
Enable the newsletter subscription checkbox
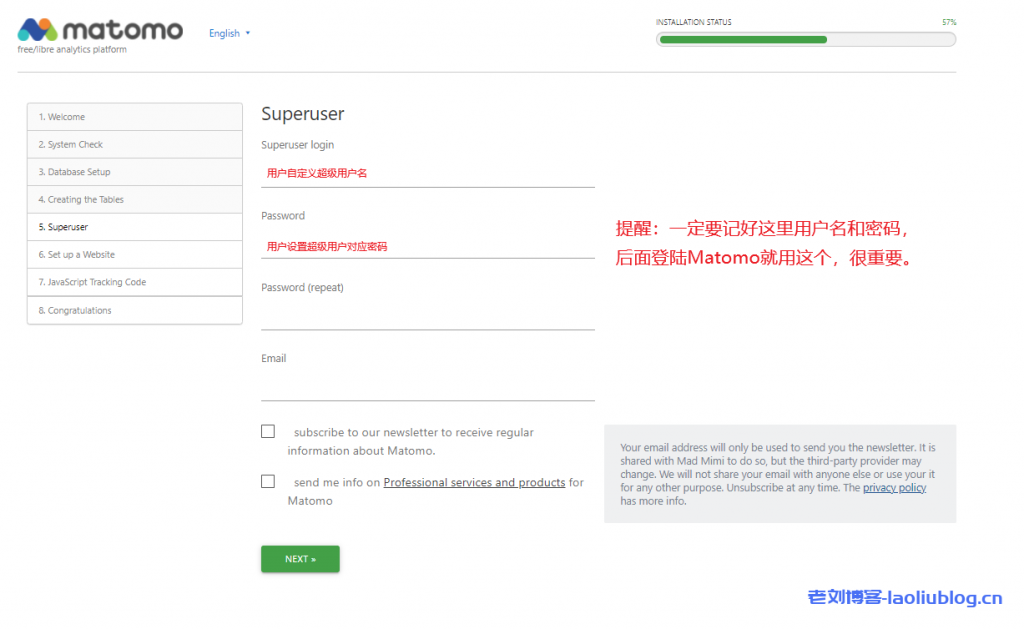click(268, 431)
